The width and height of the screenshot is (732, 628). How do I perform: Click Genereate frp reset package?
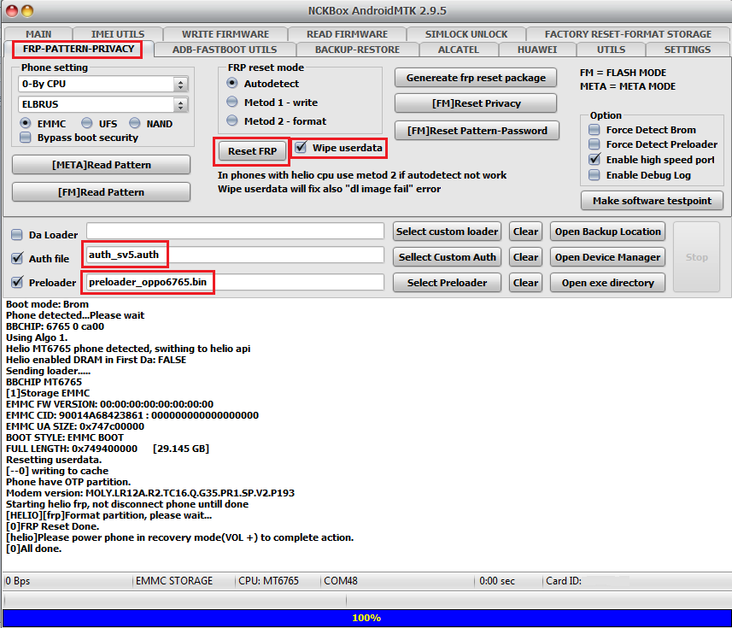pyautogui.click(x=476, y=78)
